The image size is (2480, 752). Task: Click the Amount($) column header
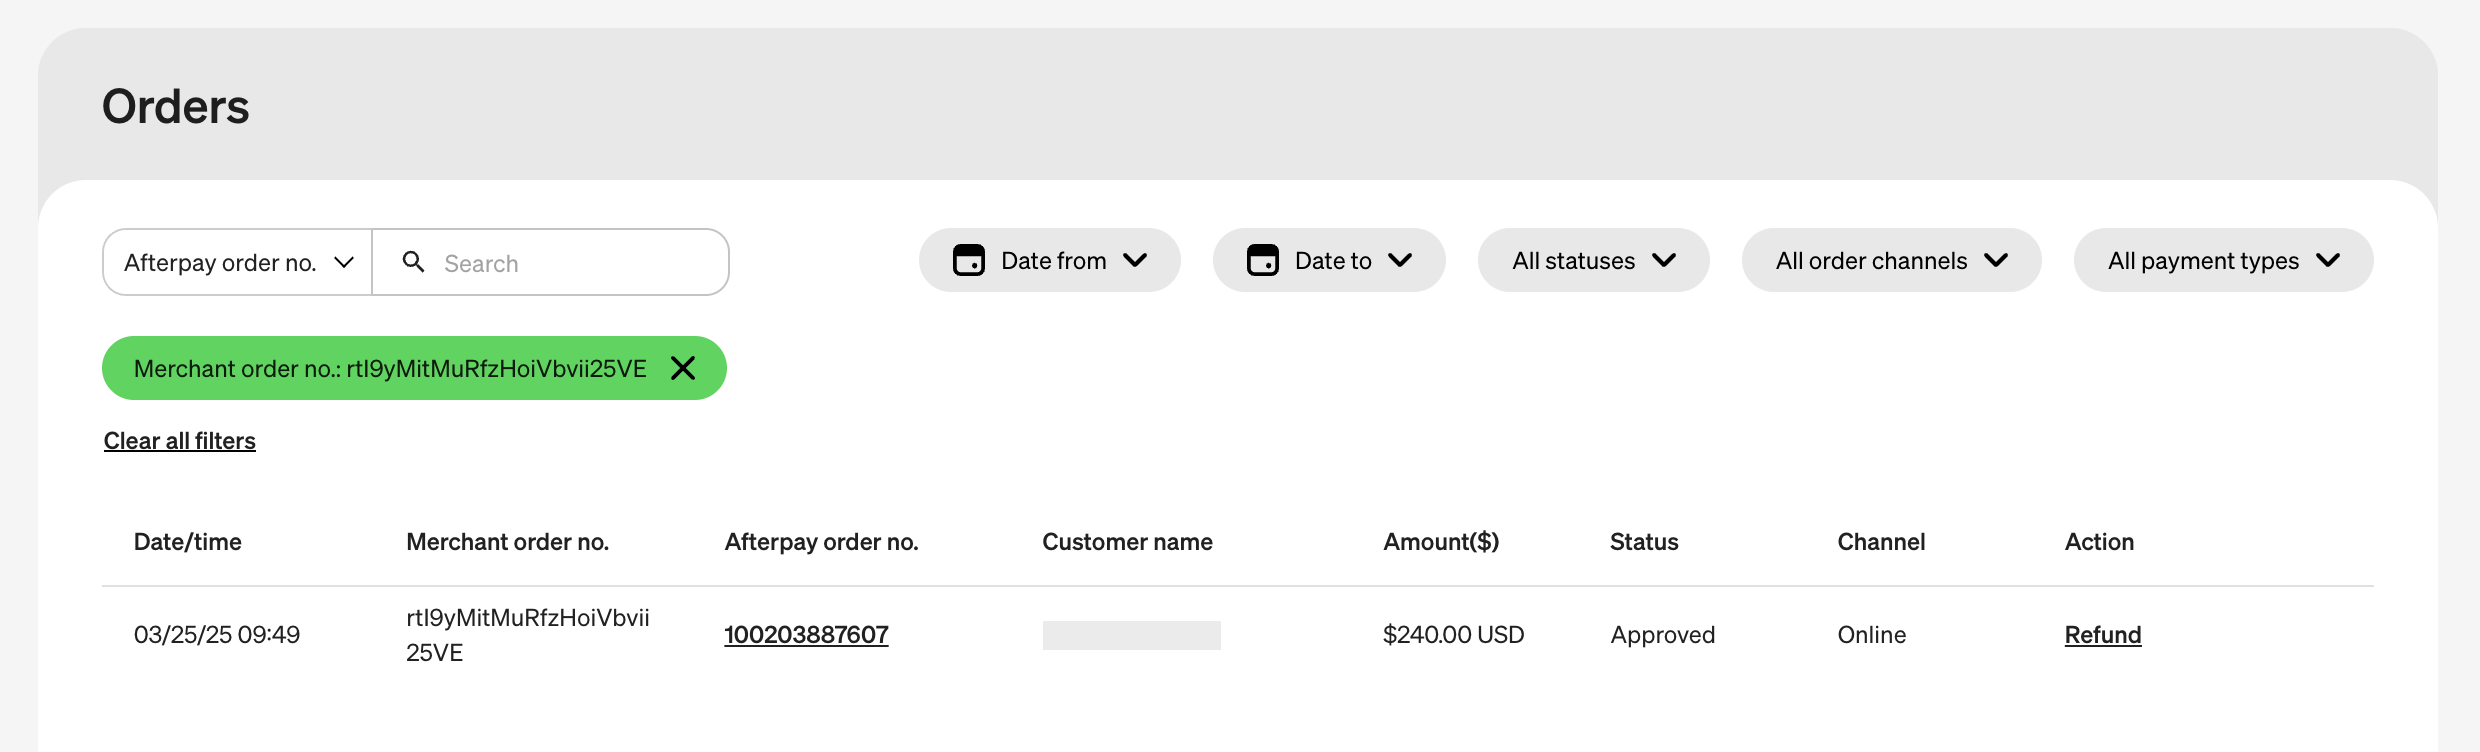1440,542
